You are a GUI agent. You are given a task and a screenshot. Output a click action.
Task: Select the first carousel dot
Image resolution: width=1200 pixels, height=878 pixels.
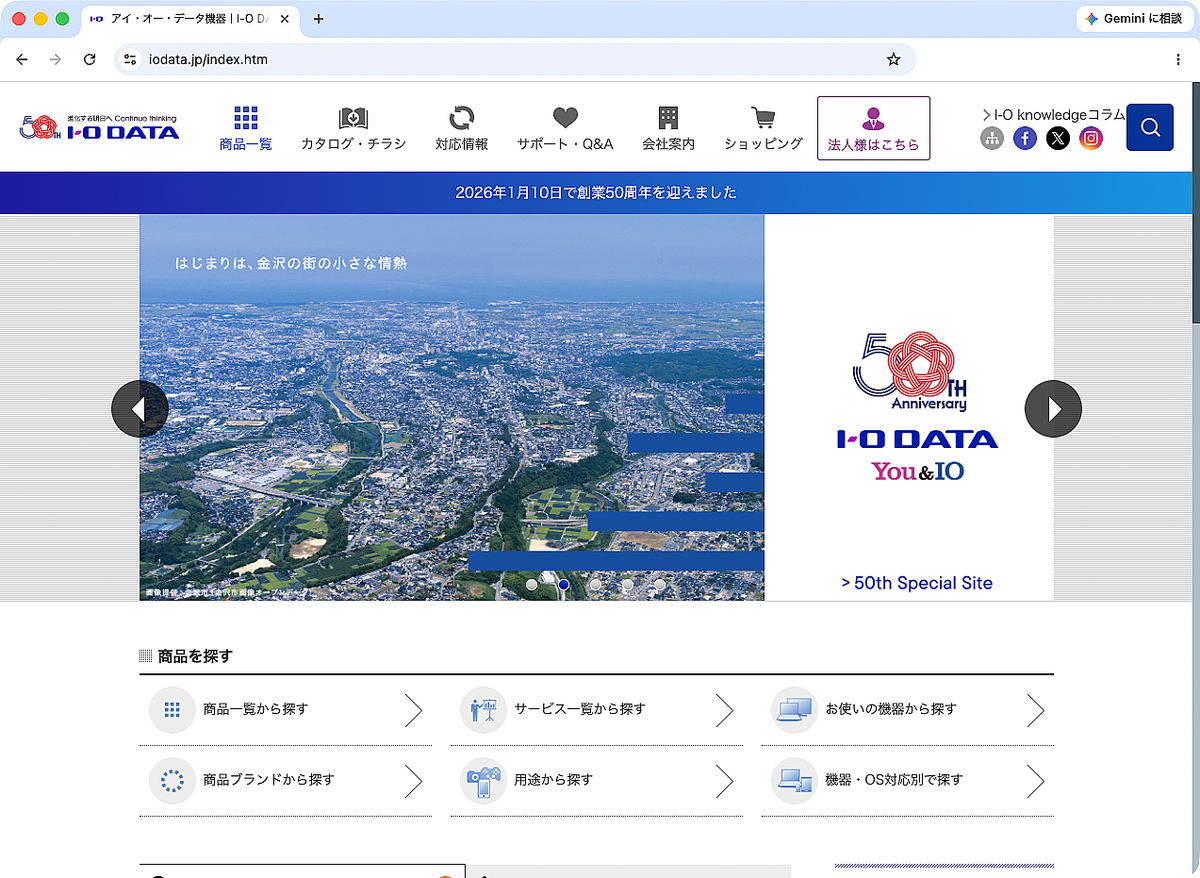point(532,584)
